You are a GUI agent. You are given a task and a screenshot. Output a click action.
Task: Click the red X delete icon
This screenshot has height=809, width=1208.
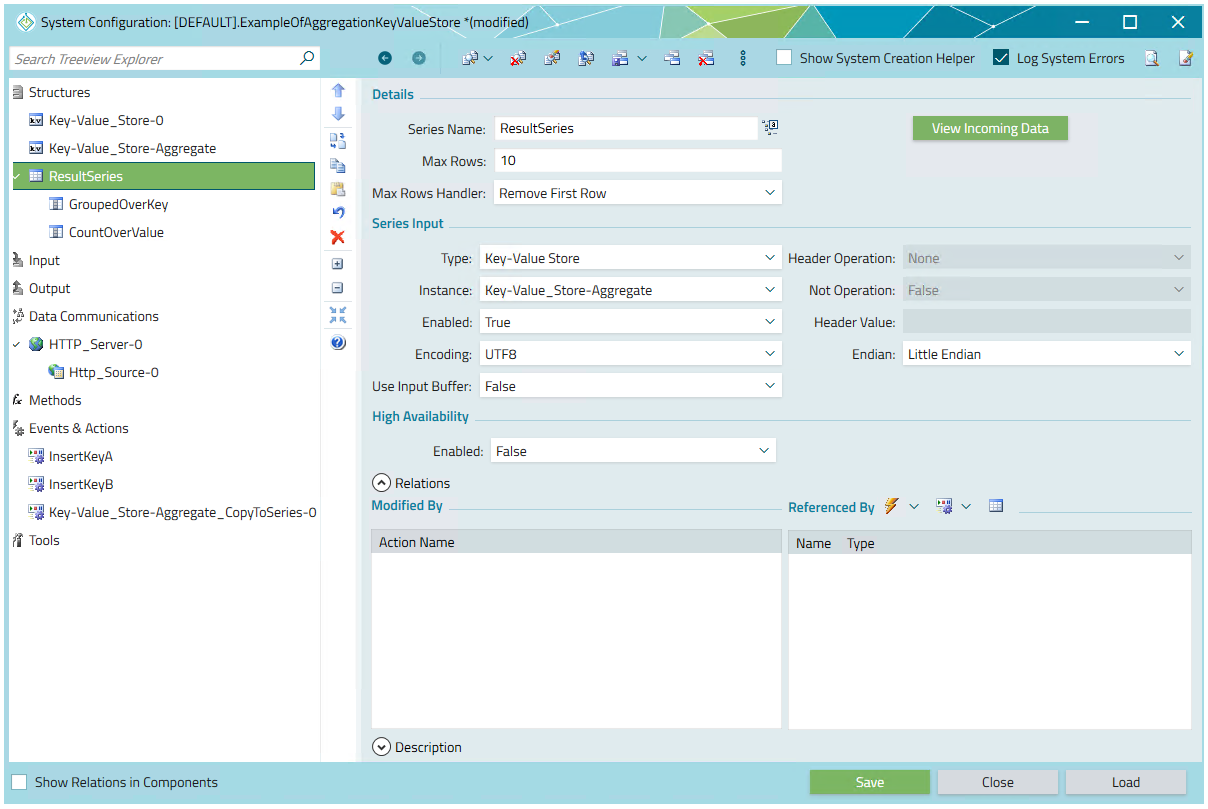[x=338, y=237]
